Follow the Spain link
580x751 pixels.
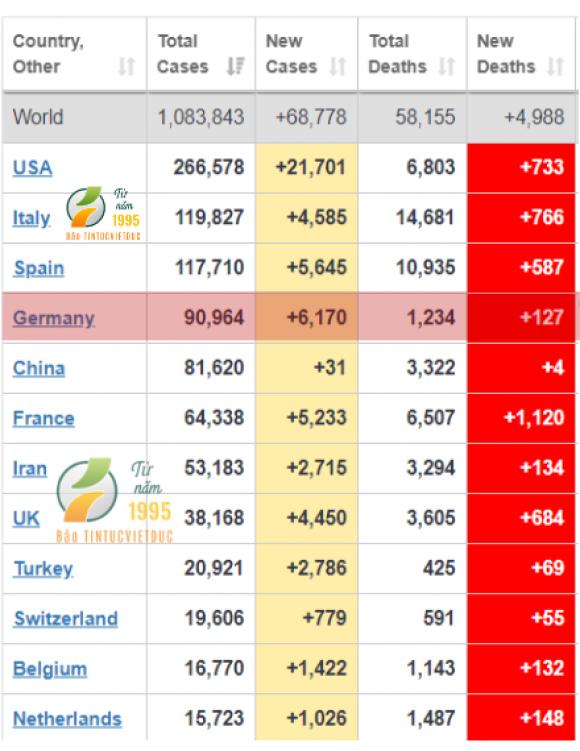click(x=39, y=269)
